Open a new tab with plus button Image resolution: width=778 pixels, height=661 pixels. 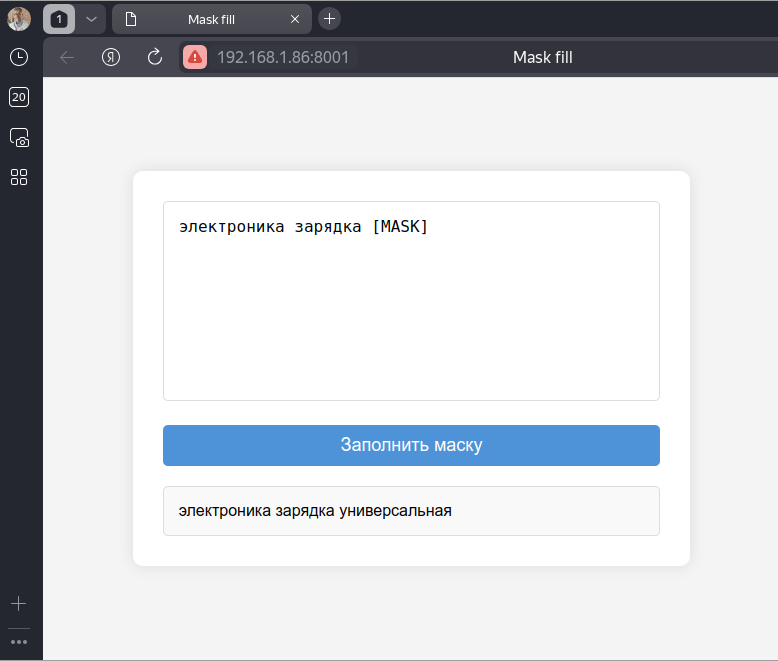point(329,19)
